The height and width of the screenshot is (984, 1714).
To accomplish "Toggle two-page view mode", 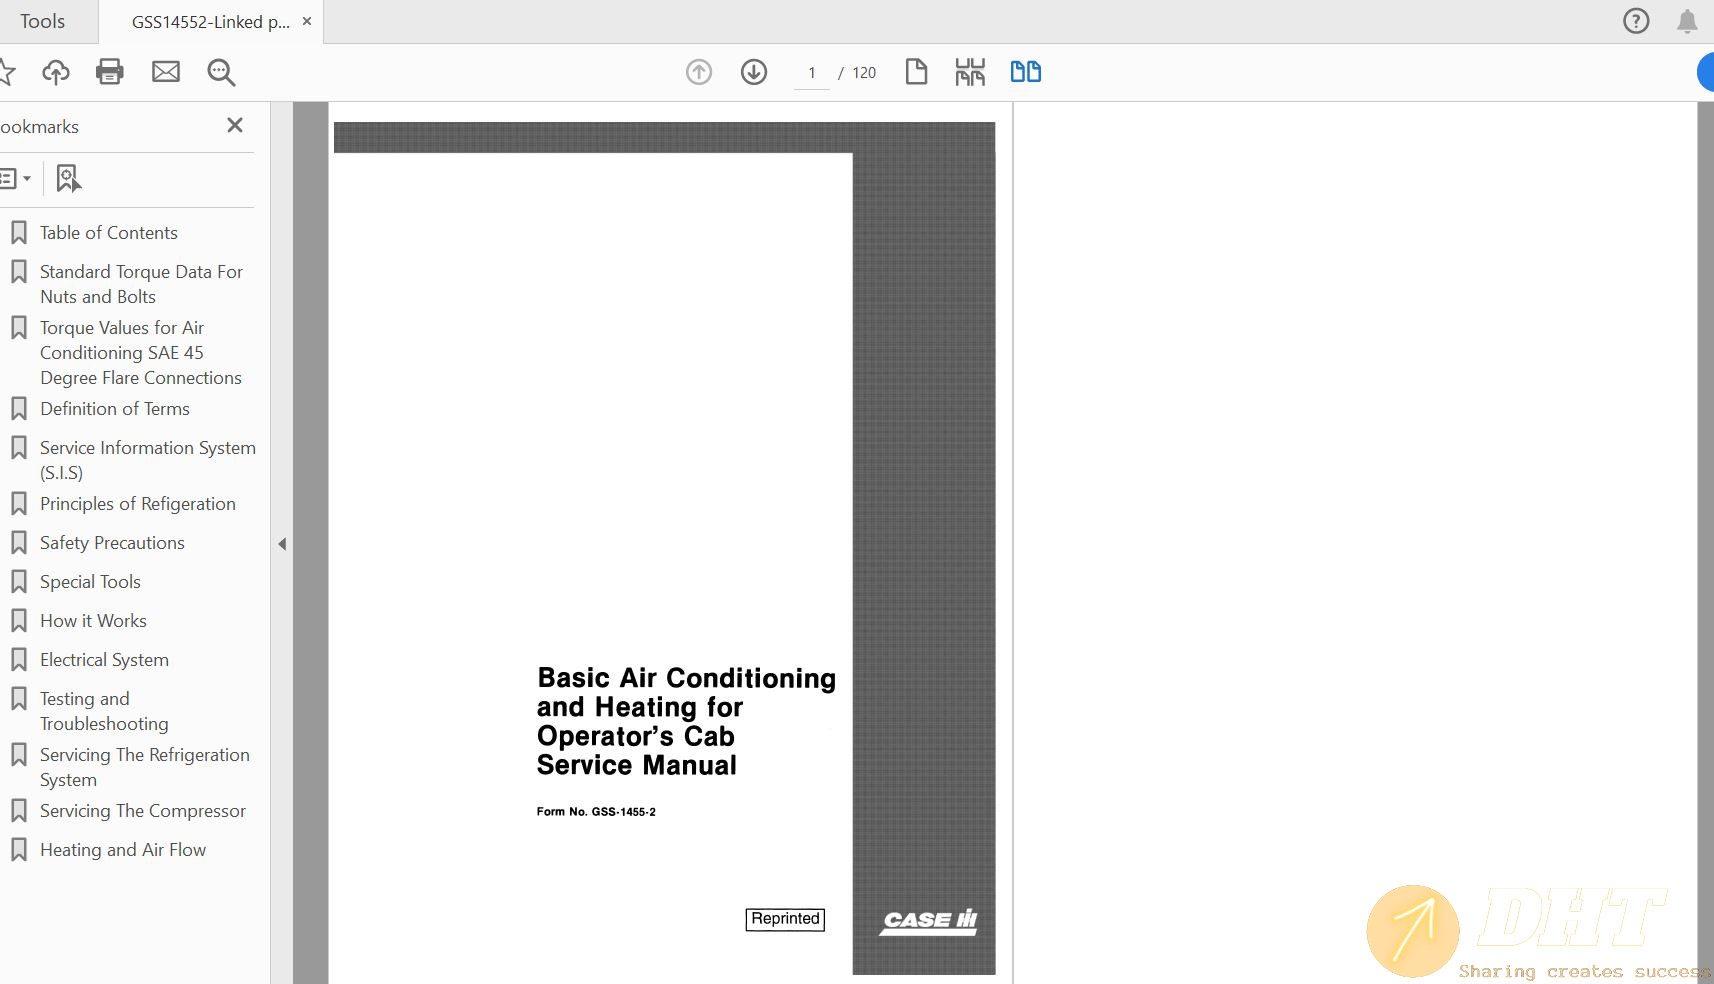I will pos(1025,72).
